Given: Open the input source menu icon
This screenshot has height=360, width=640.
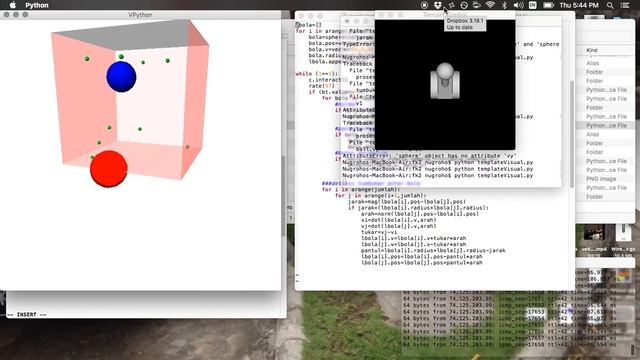Looking at the screenshot, I should pos(533,5).
